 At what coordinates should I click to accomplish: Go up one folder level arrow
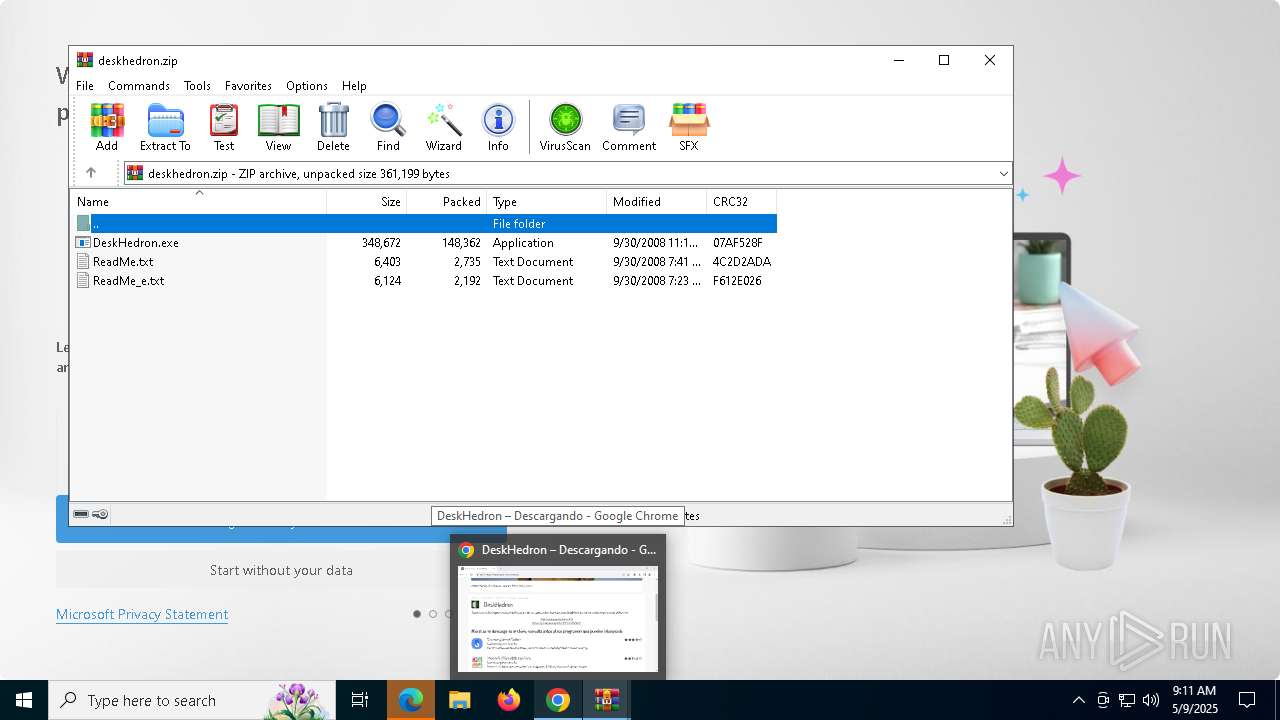coord(91,173)
